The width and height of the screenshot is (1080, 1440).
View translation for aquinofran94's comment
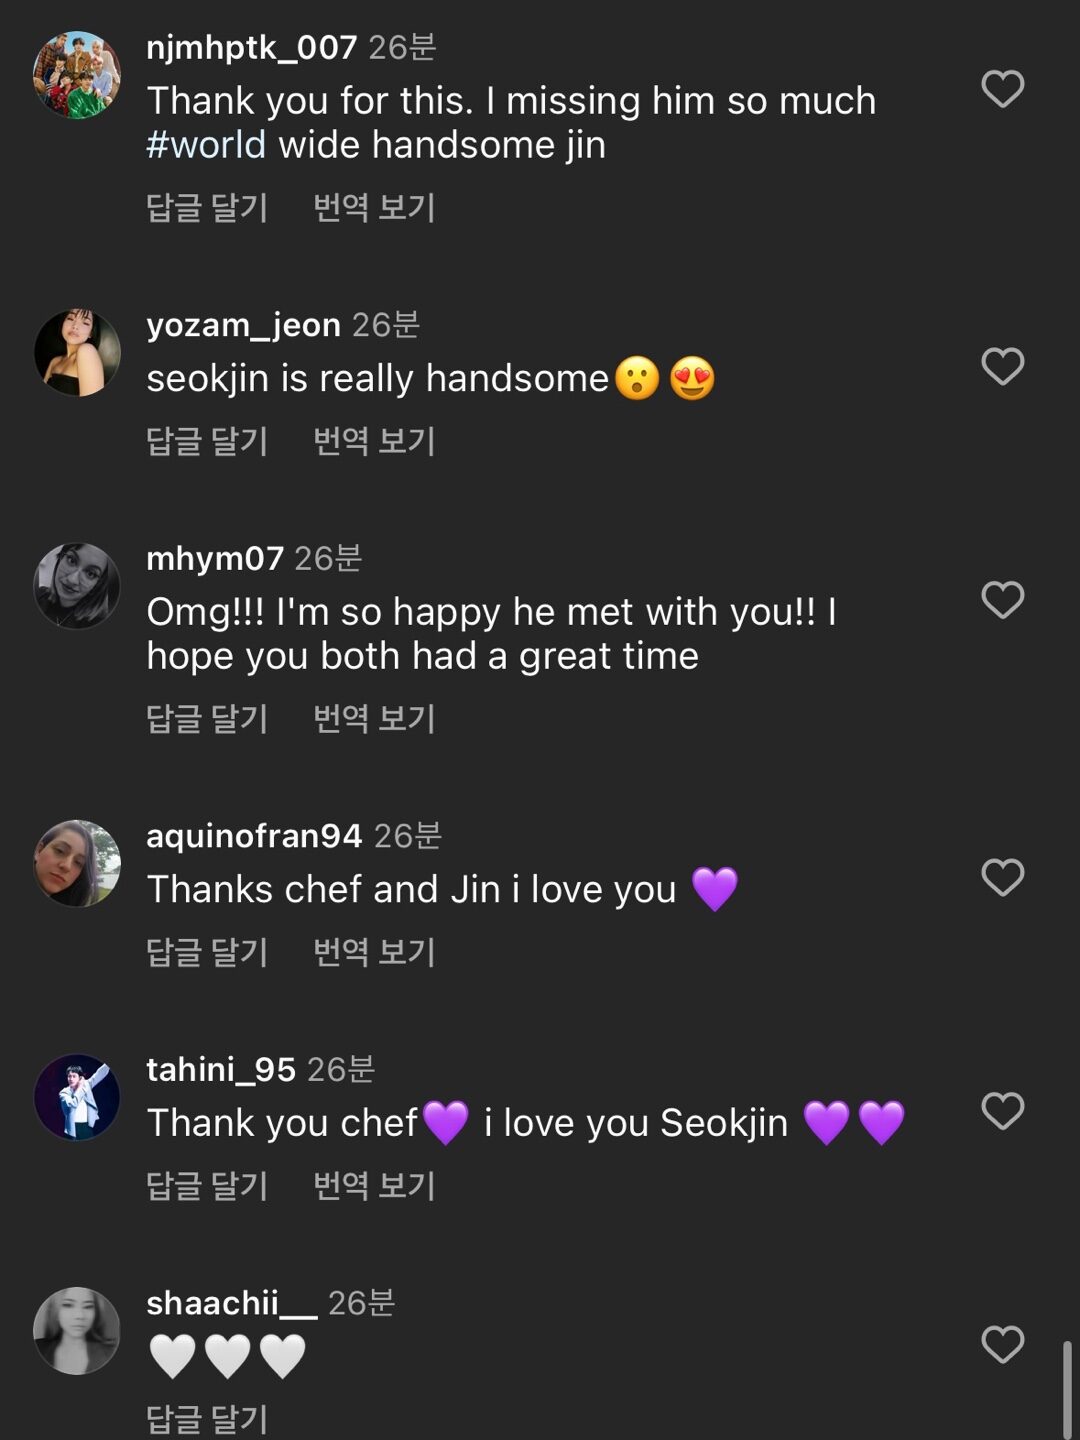click(374, 952)
